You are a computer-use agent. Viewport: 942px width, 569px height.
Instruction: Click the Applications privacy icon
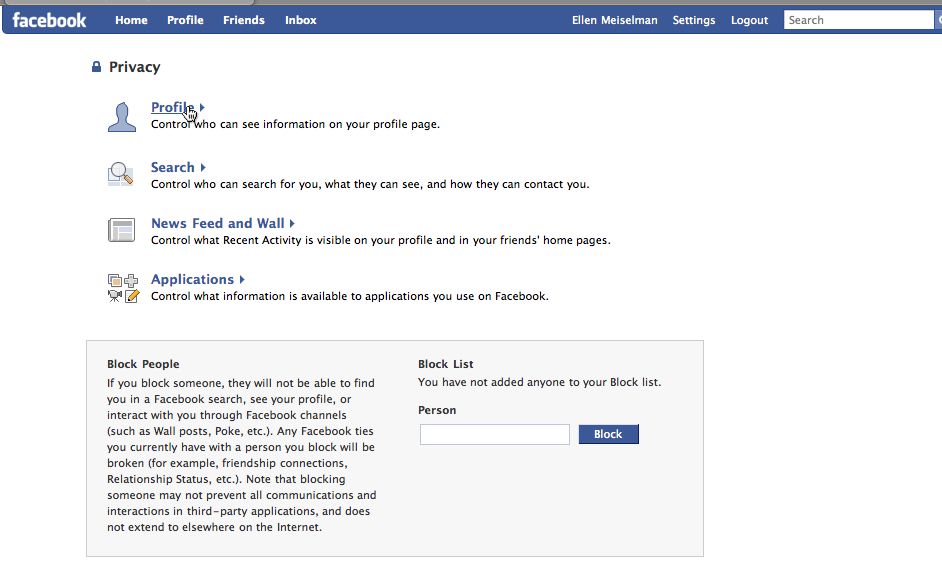(121, 287)
